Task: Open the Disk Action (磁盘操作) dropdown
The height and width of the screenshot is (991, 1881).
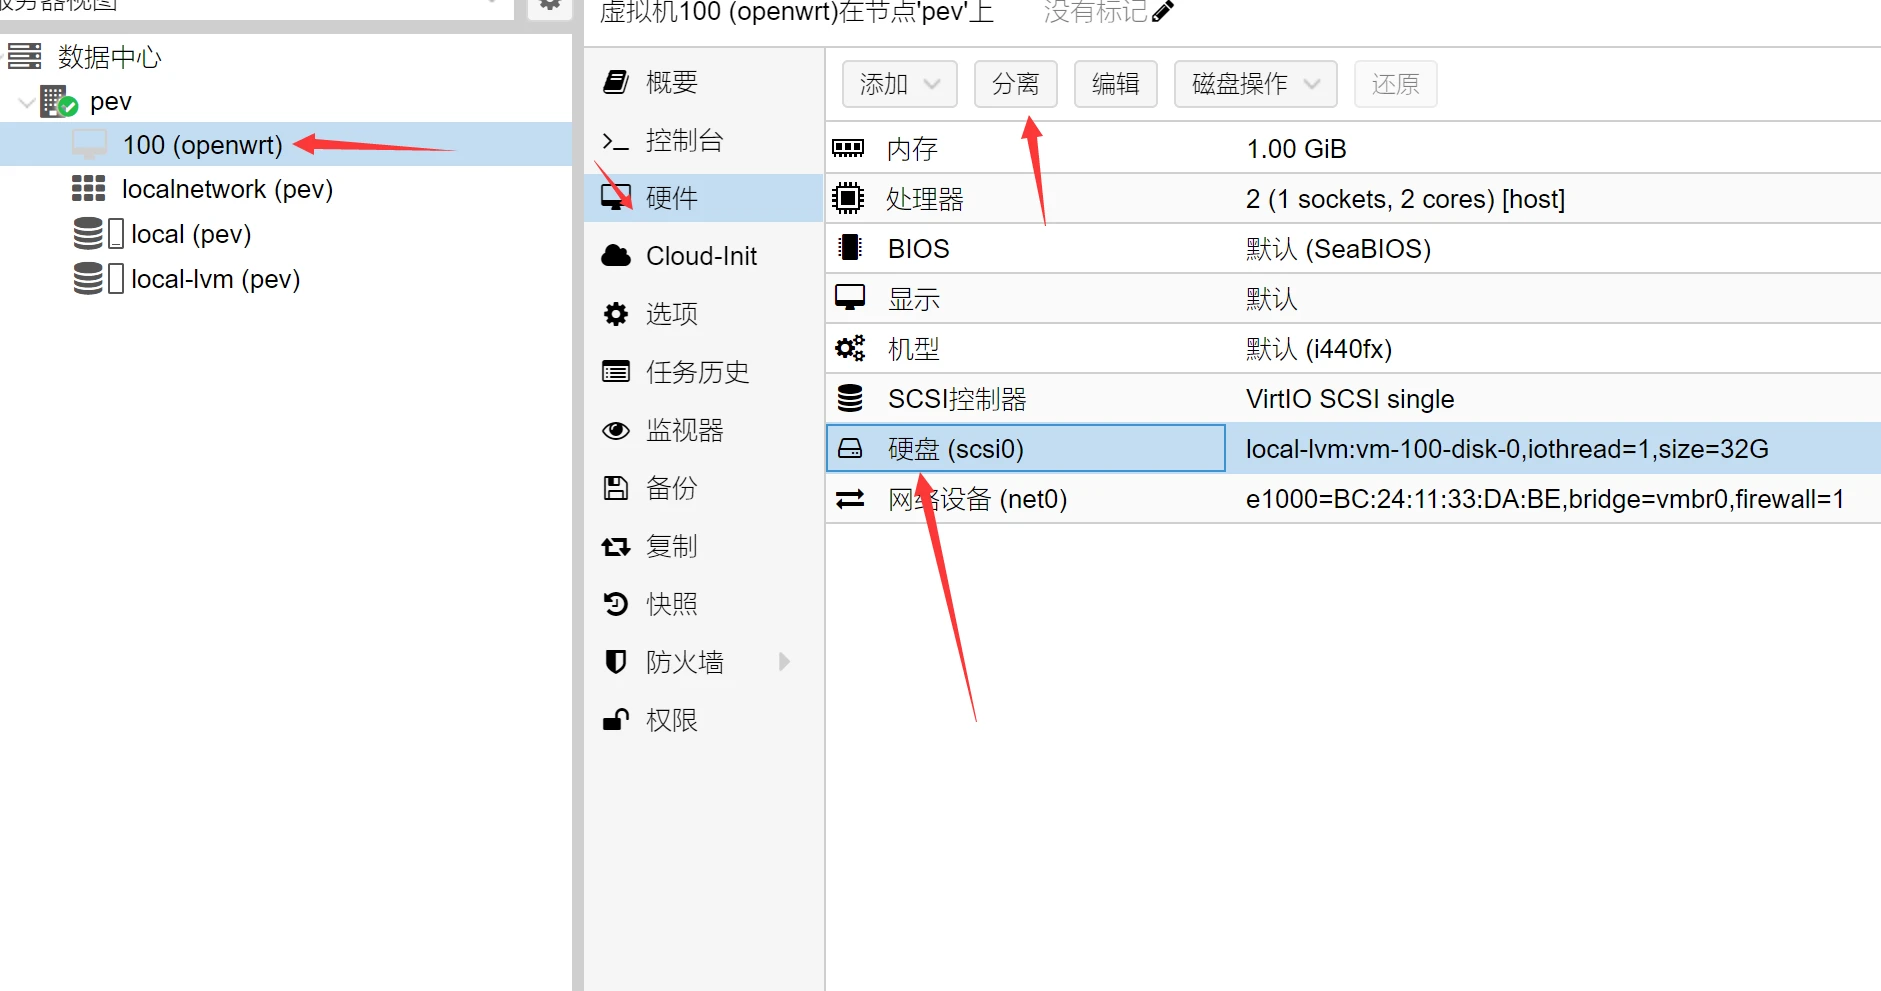Action: tap(1256, 84)
